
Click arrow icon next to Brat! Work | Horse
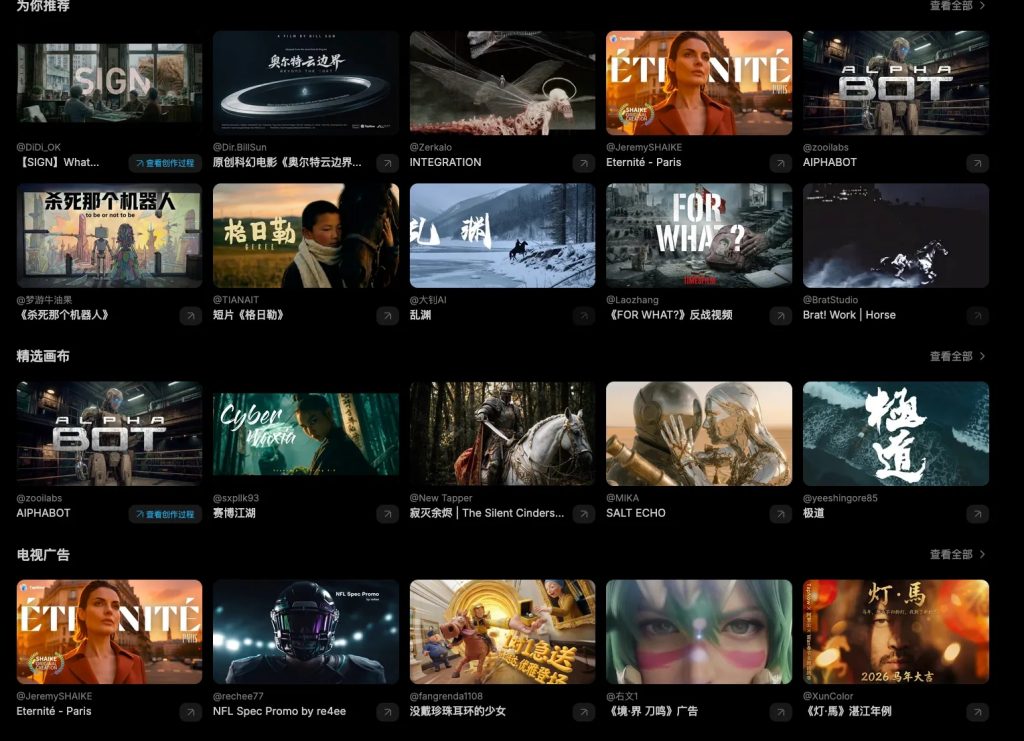coord(977,316)
